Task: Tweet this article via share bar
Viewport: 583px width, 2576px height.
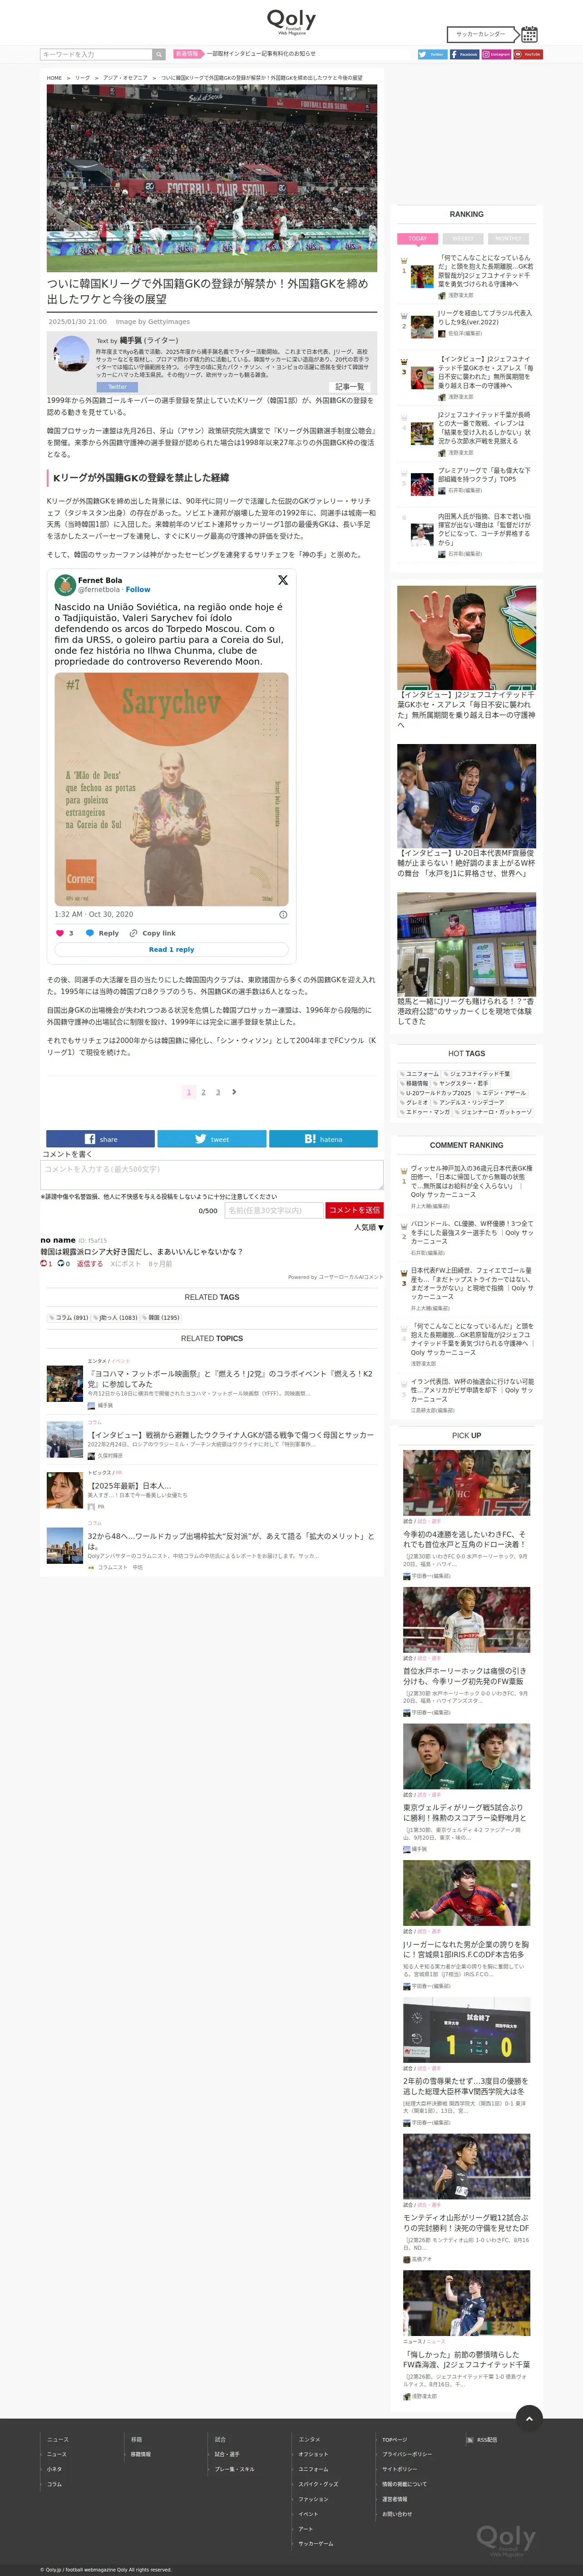Action: (x=211, y=1139)
